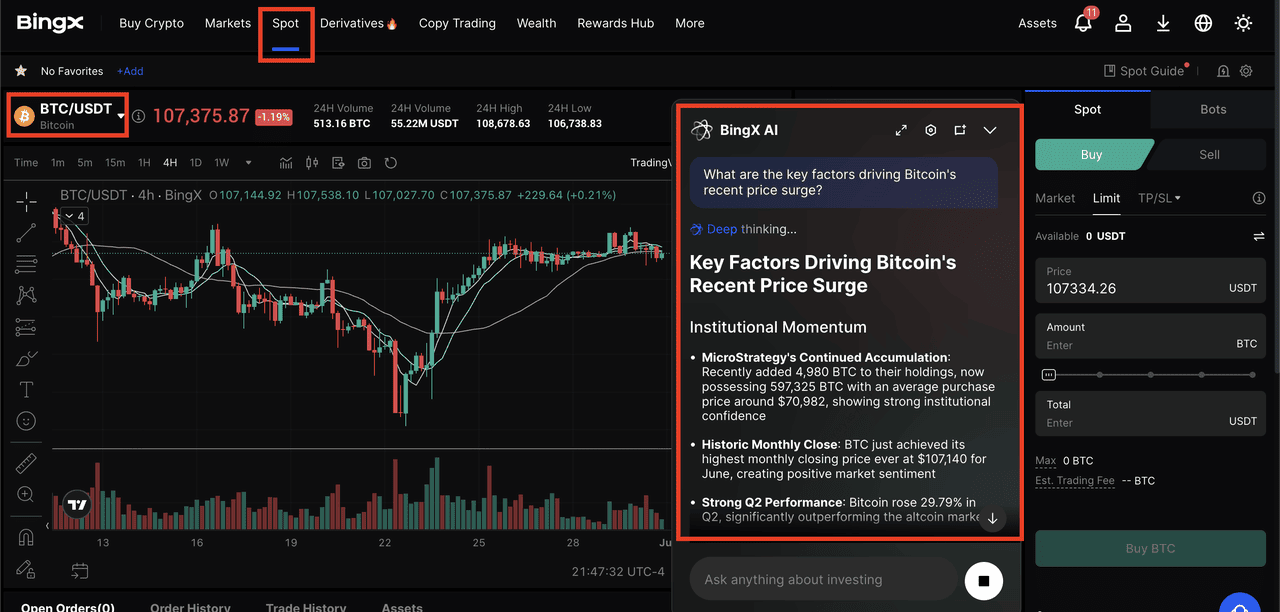Open the Spot menu in navigation
This screenshot has width=1280, height=612.
click(286, 23)
